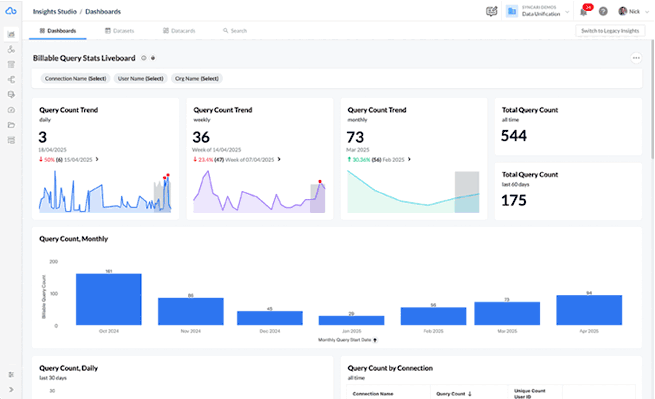Open the Data Unification workspace dropdown
This screenshot has width=655, height=399.
pos(538,11)
